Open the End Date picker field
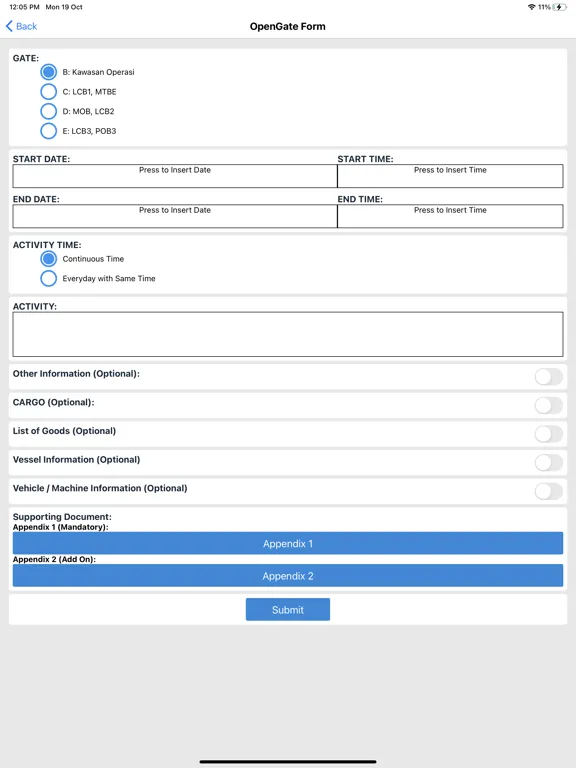The width and height of the screenshot is (576, 768). tap(175, 216)
